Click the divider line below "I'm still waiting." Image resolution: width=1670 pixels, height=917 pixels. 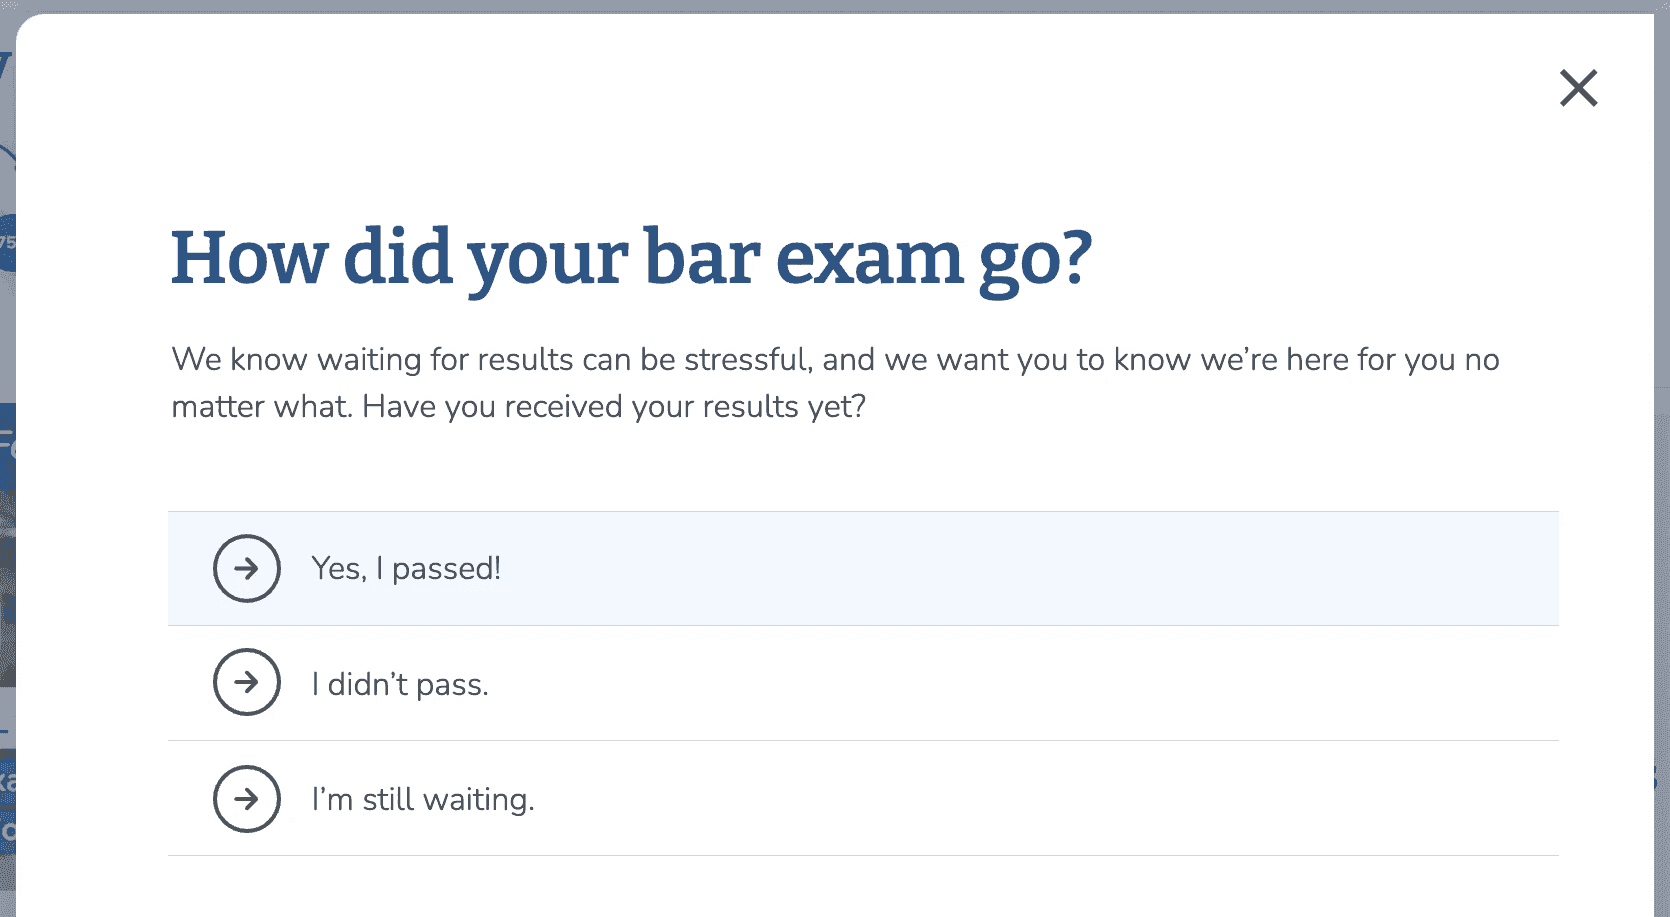(863, 855)
